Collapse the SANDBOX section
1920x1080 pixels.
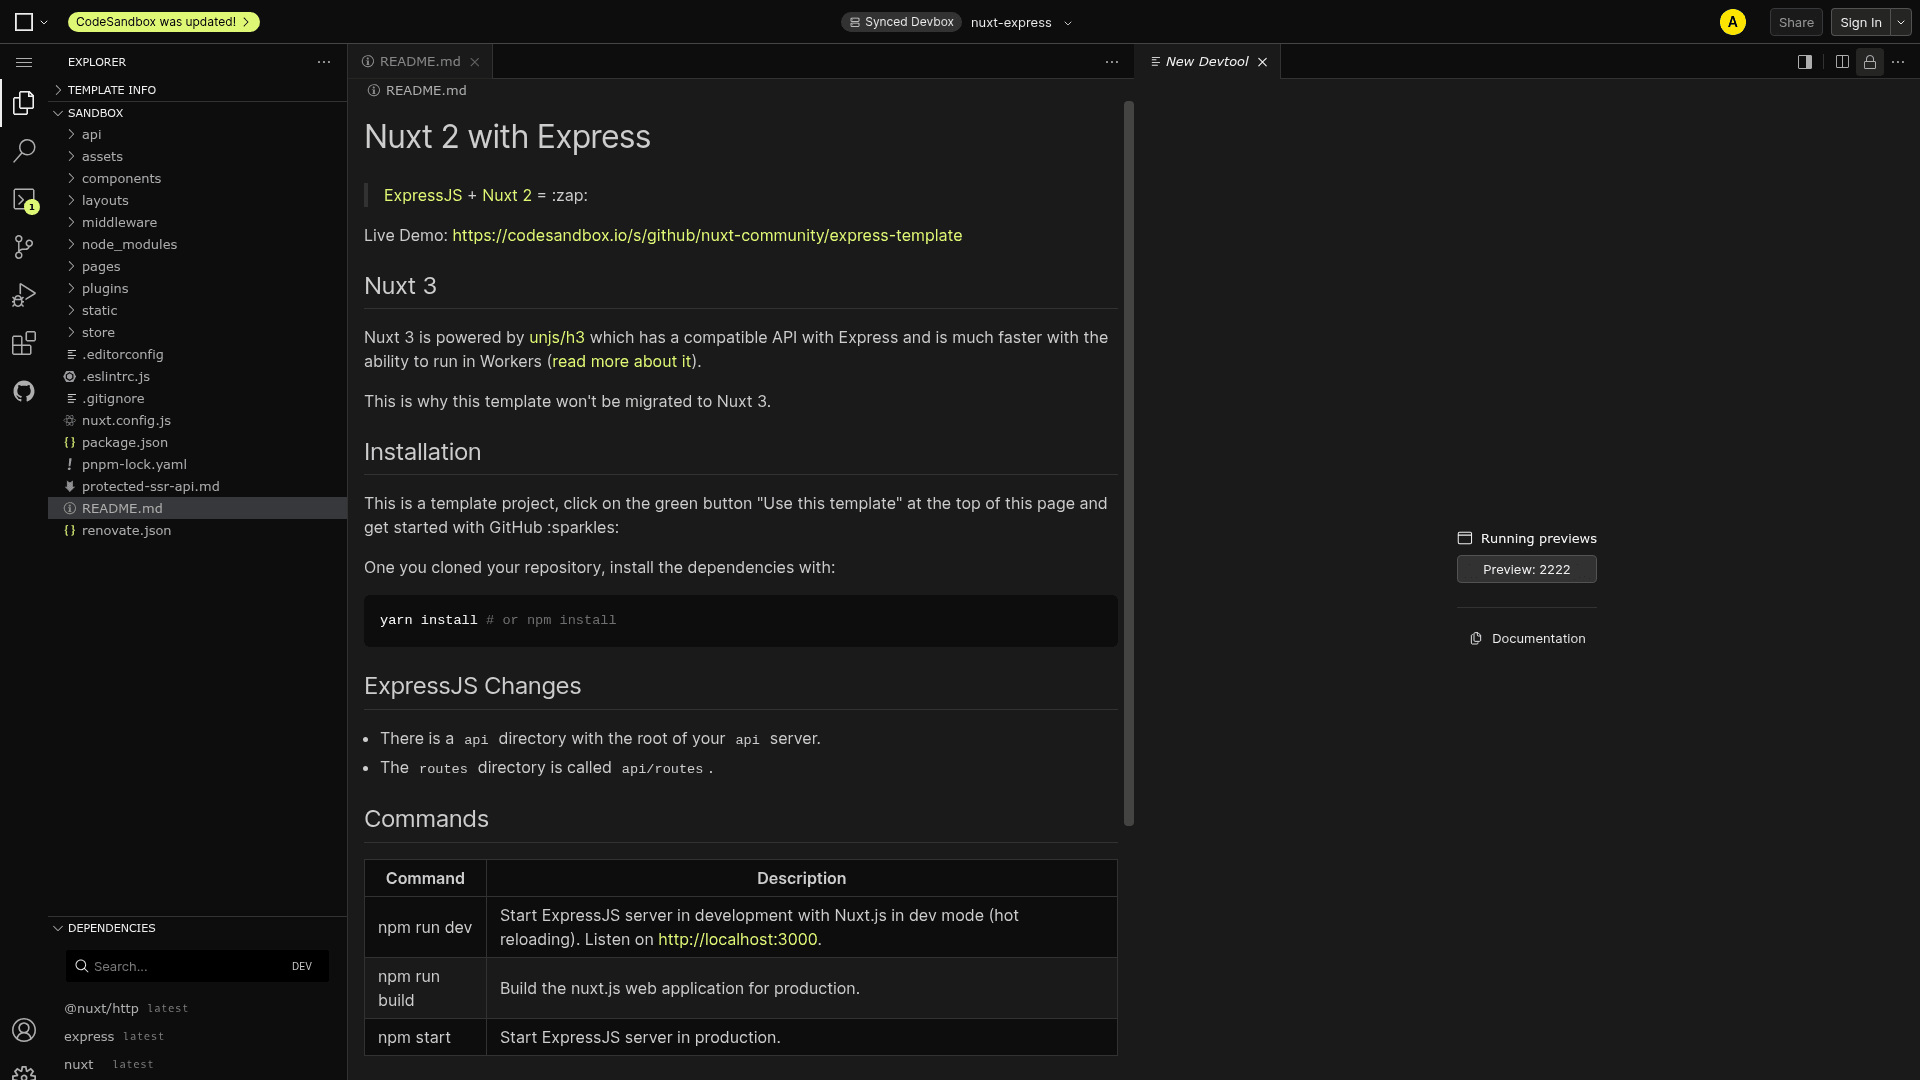[x=198, y=113]
